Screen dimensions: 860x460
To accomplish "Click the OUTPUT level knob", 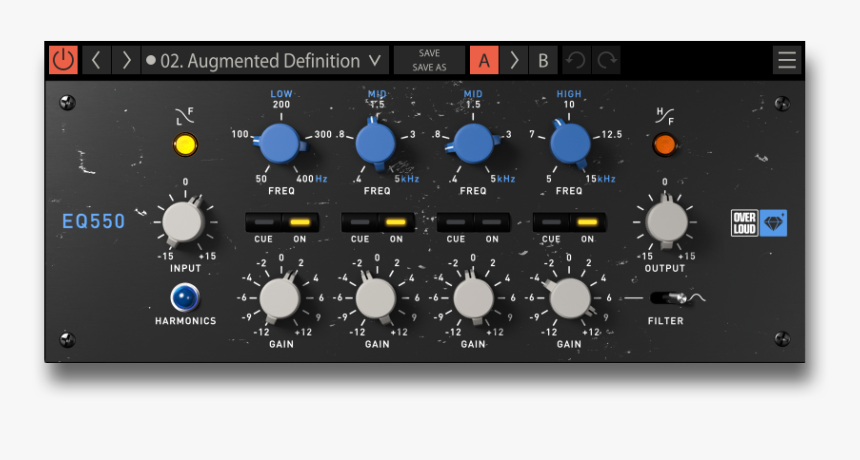I will click(666, 222).
